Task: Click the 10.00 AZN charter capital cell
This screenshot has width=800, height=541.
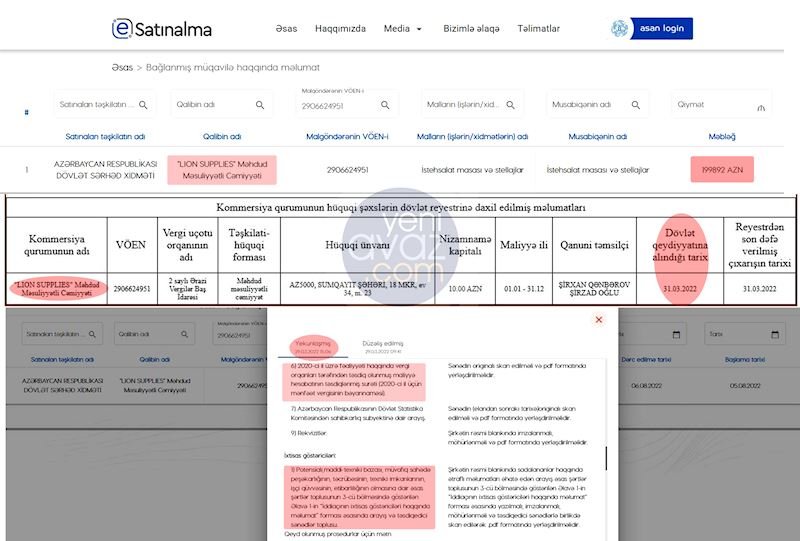Action: point(465,289)
